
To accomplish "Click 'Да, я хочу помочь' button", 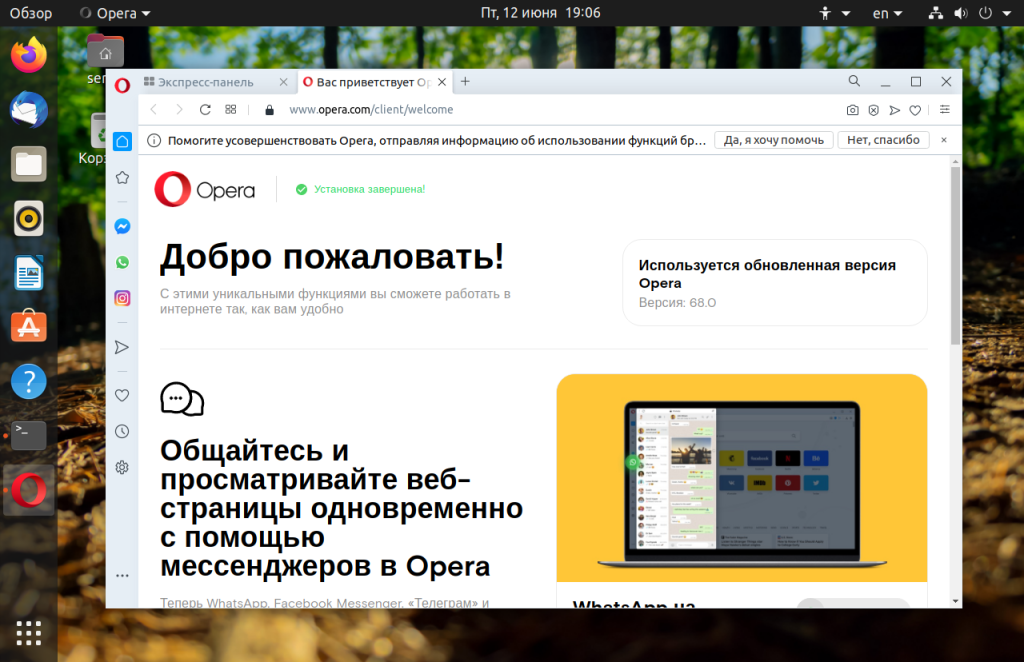I will tap(773, 140).
